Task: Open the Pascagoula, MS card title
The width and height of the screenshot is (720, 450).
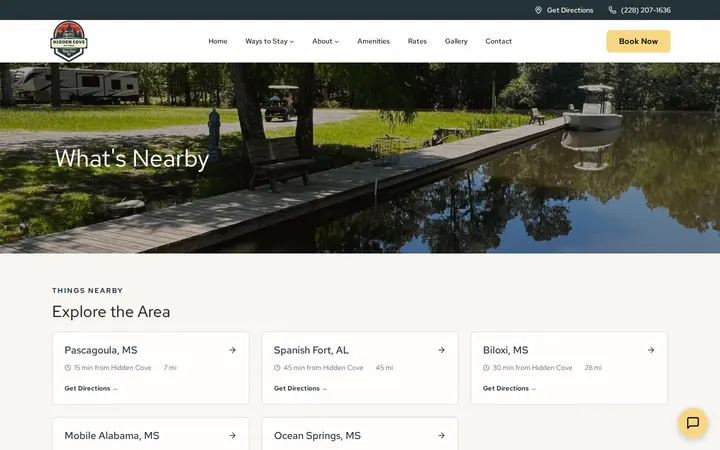Action: click(101, 350)
